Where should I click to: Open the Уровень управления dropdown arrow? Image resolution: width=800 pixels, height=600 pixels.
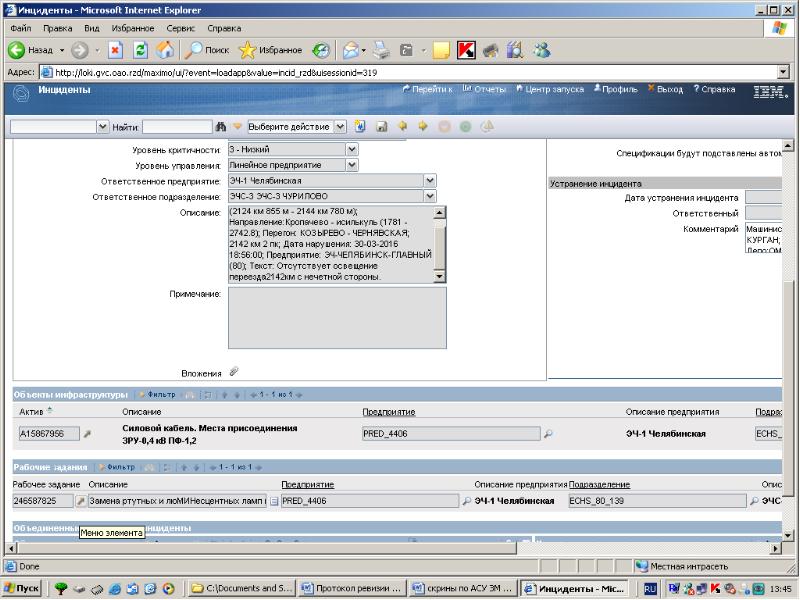point(352,165)
